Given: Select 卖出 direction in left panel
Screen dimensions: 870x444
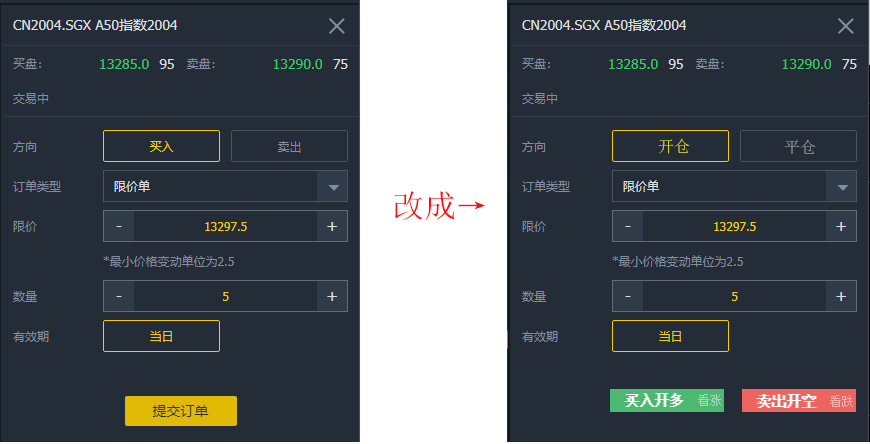Looking at the screenshot, I should 289,147.
